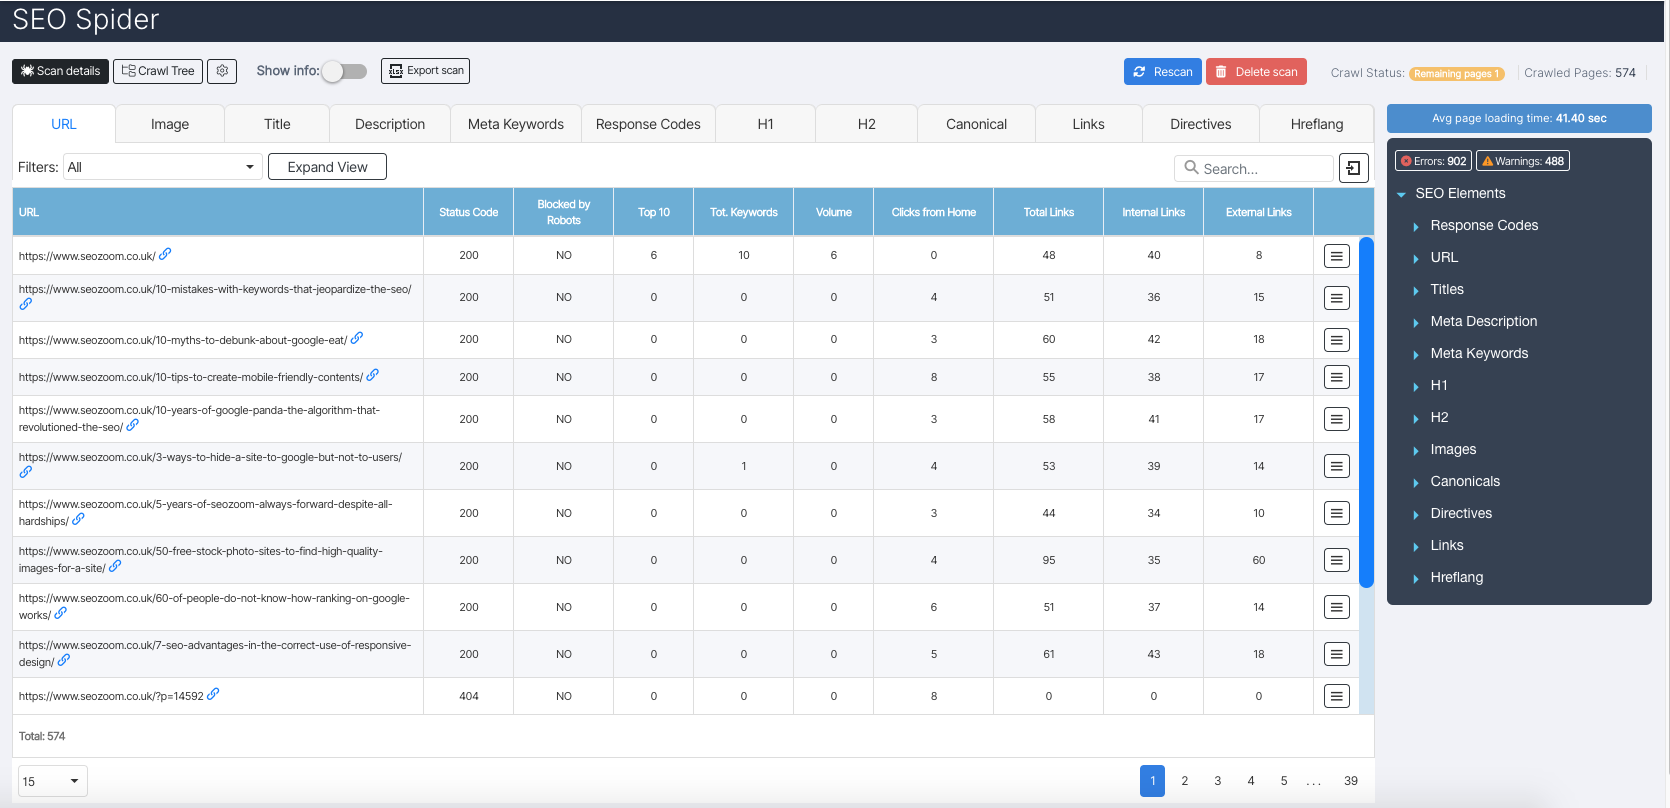The height and width of the screenshot is (808, 1670).
Task: Expand Meta Description in SEO Elements
Action: [1416, 323]
